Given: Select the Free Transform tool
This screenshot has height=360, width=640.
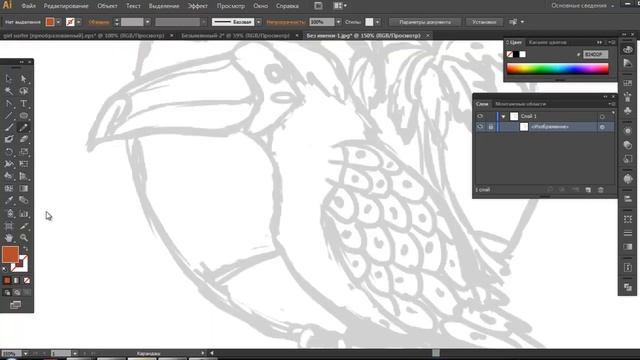Looking at the screenshot, I should [x=24, y=164].
